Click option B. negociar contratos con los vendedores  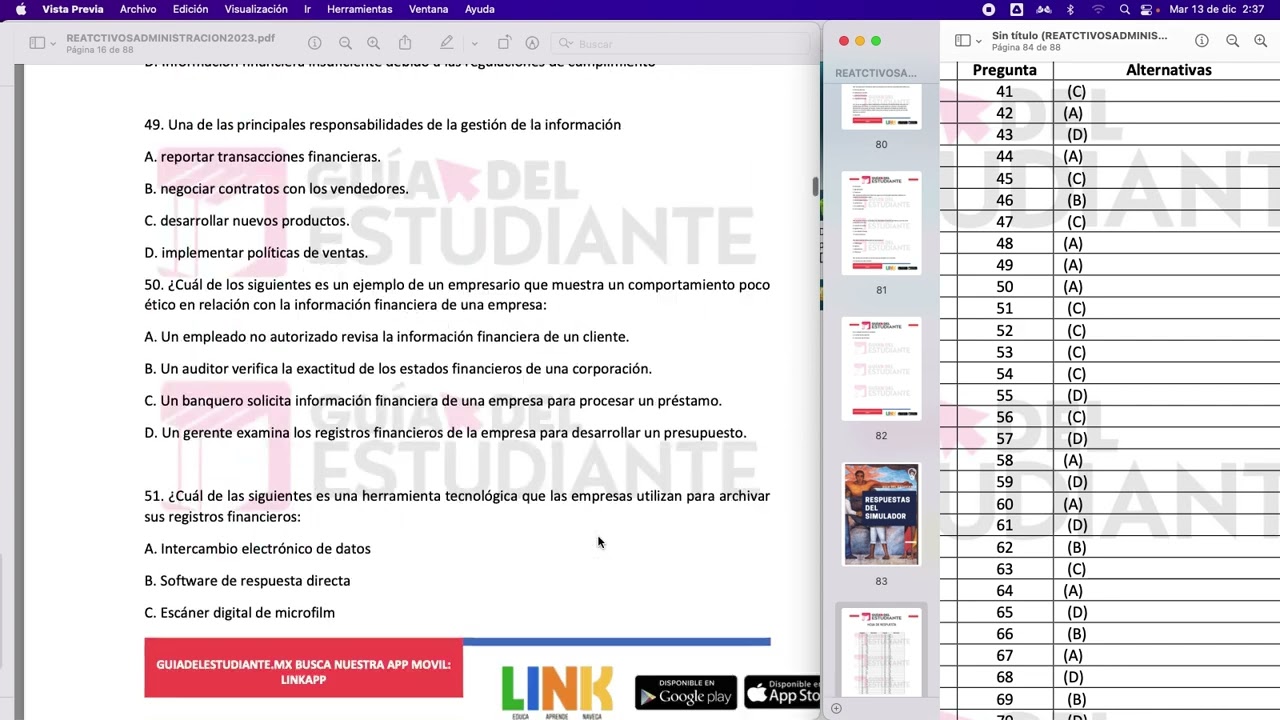276,189
